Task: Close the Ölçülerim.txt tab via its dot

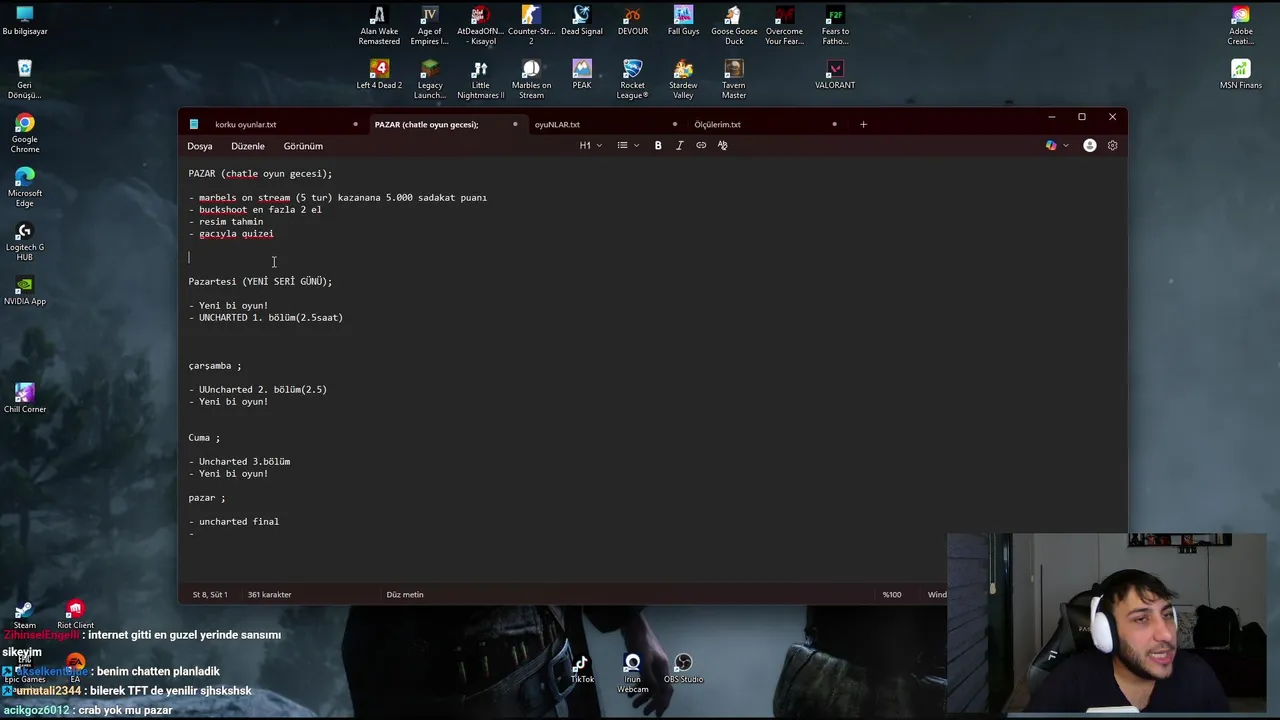Action: click(834, 125)
